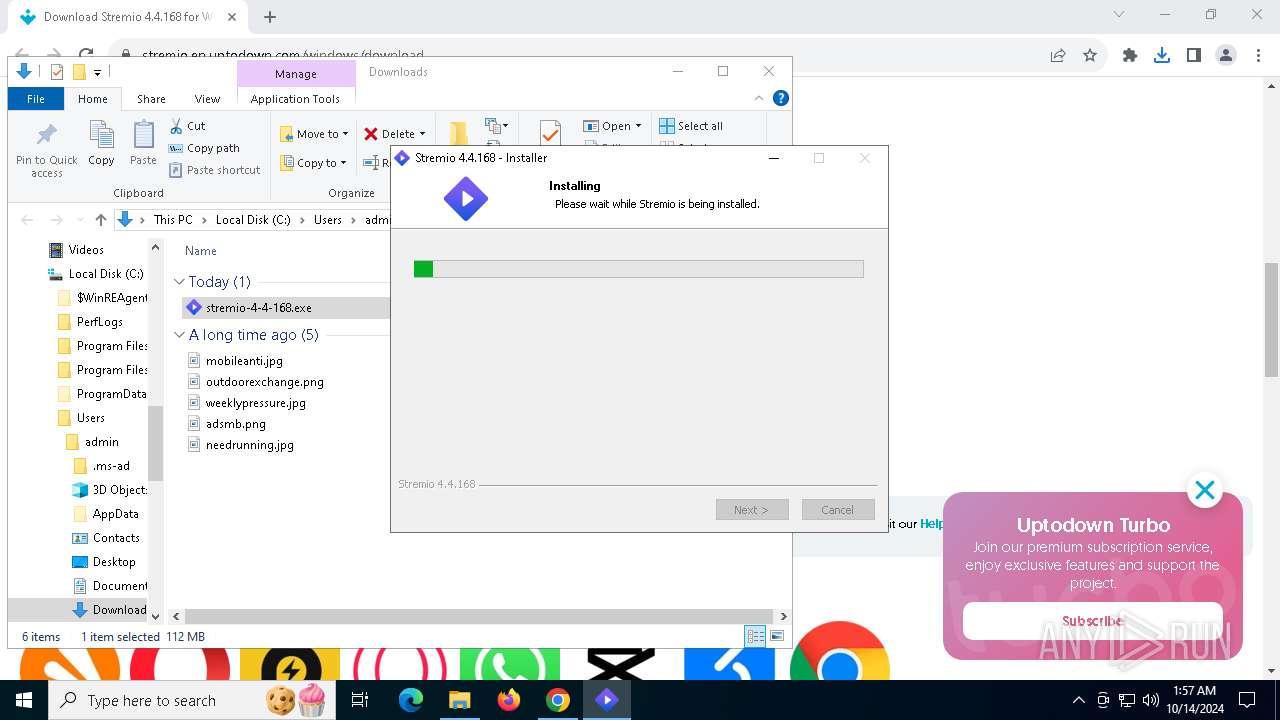The height and width of the screenshot is (720, 1280).
Task: Collapse the Today (1) group
Action: [x=179, y=282]
